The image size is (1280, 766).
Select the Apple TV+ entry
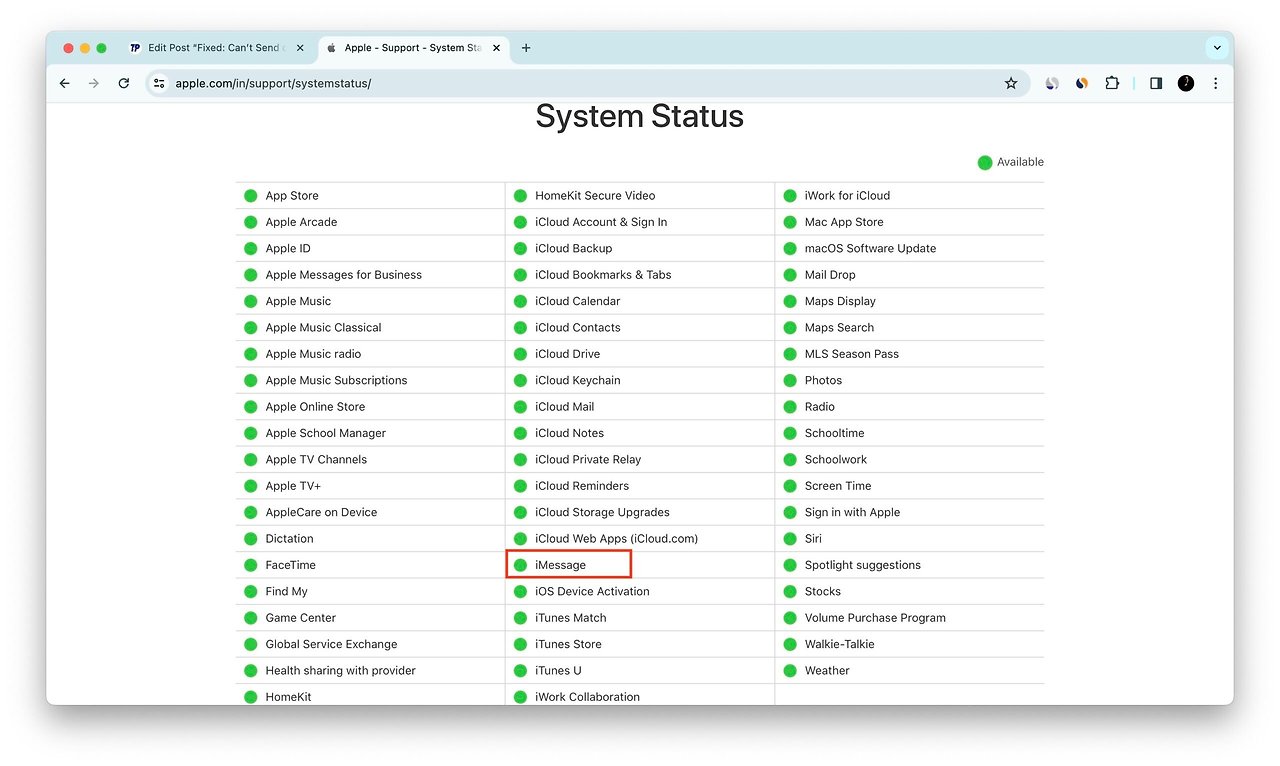(370, 486)
